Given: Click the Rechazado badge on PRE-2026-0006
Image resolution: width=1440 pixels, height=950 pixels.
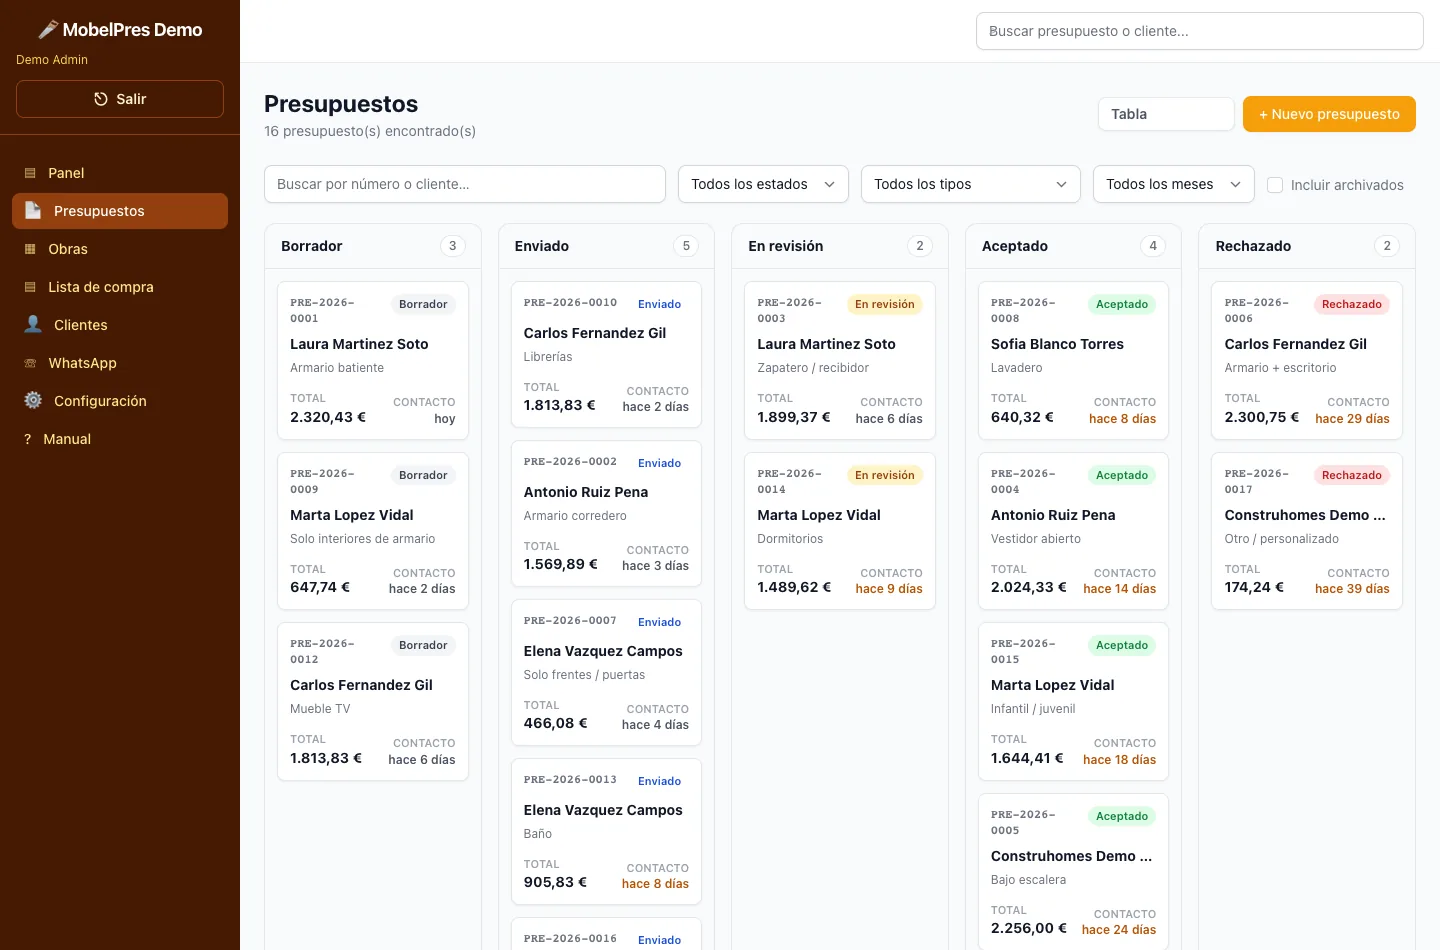Looking at the screenshot, I should 1351,304.
